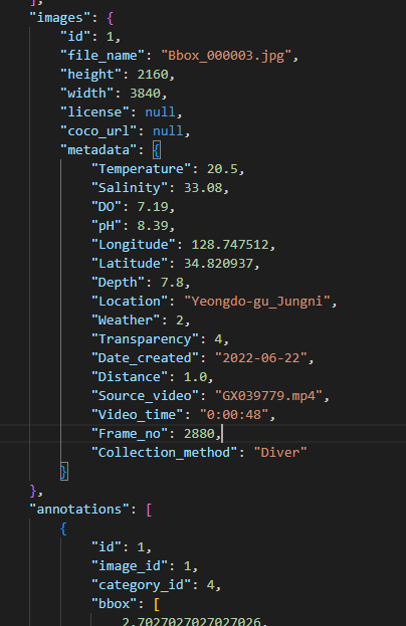Screen dimensions: 406x626
Task: Click the Location string "Yeongdo-gu_Jungni"
Action: tap(257, 301)
